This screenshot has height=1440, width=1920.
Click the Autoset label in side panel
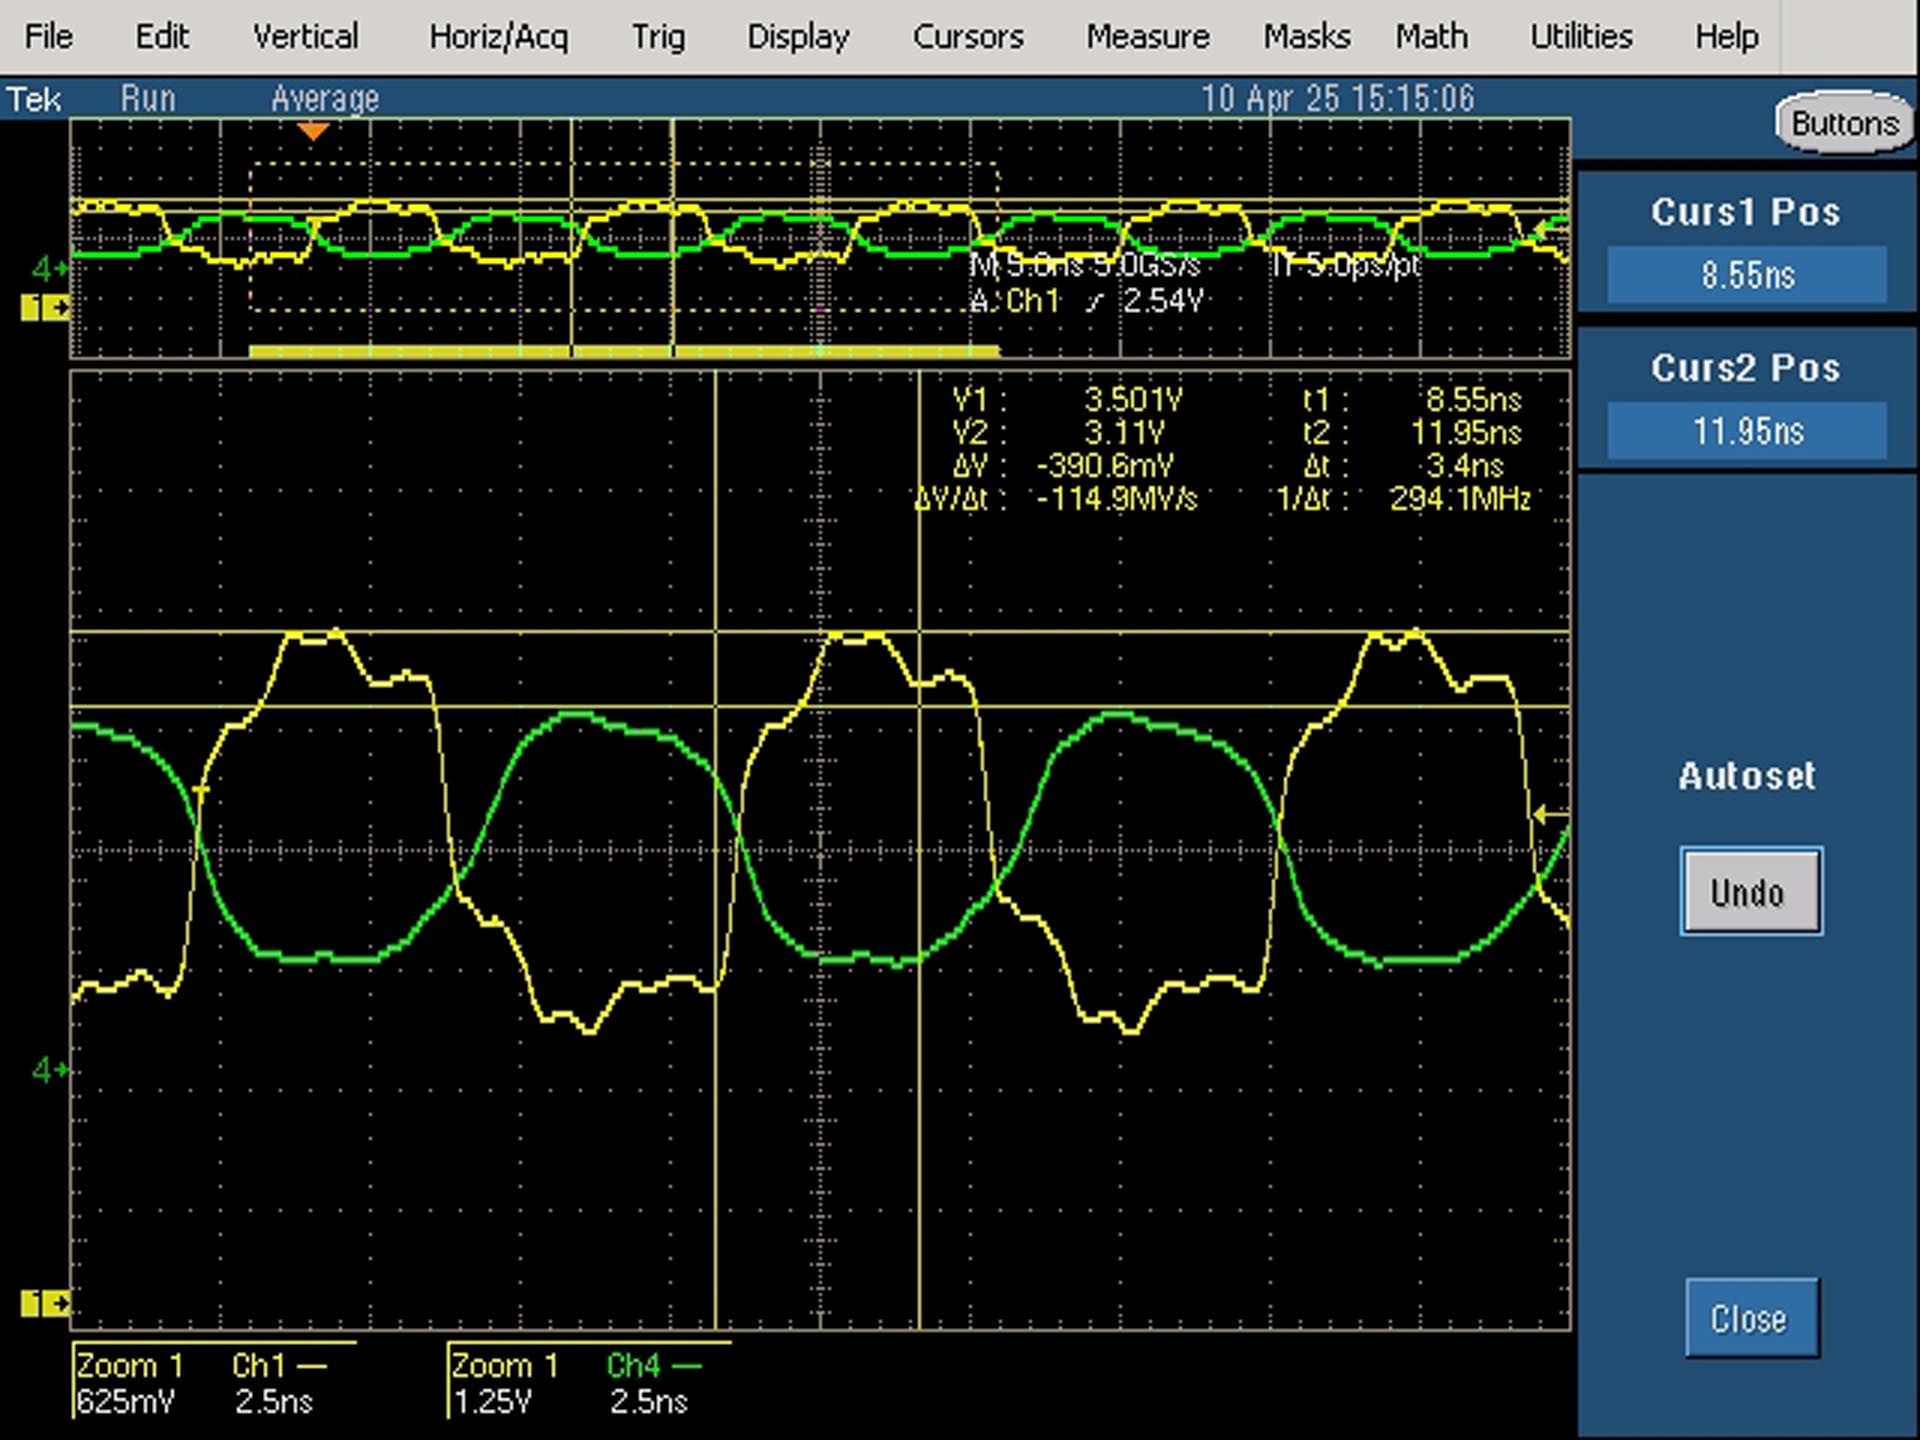pyautogui.click(x=1747, y=776)
